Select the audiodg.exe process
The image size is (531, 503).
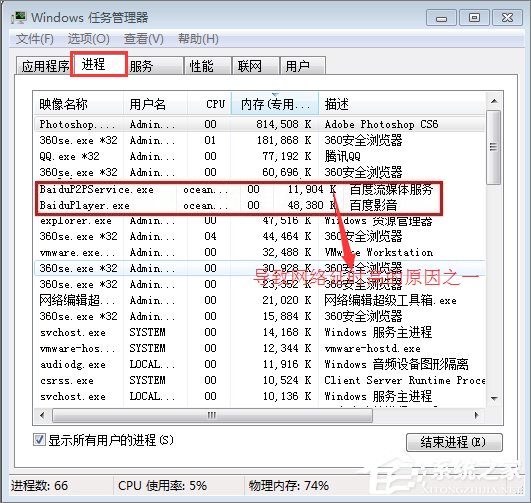point(259,364)
